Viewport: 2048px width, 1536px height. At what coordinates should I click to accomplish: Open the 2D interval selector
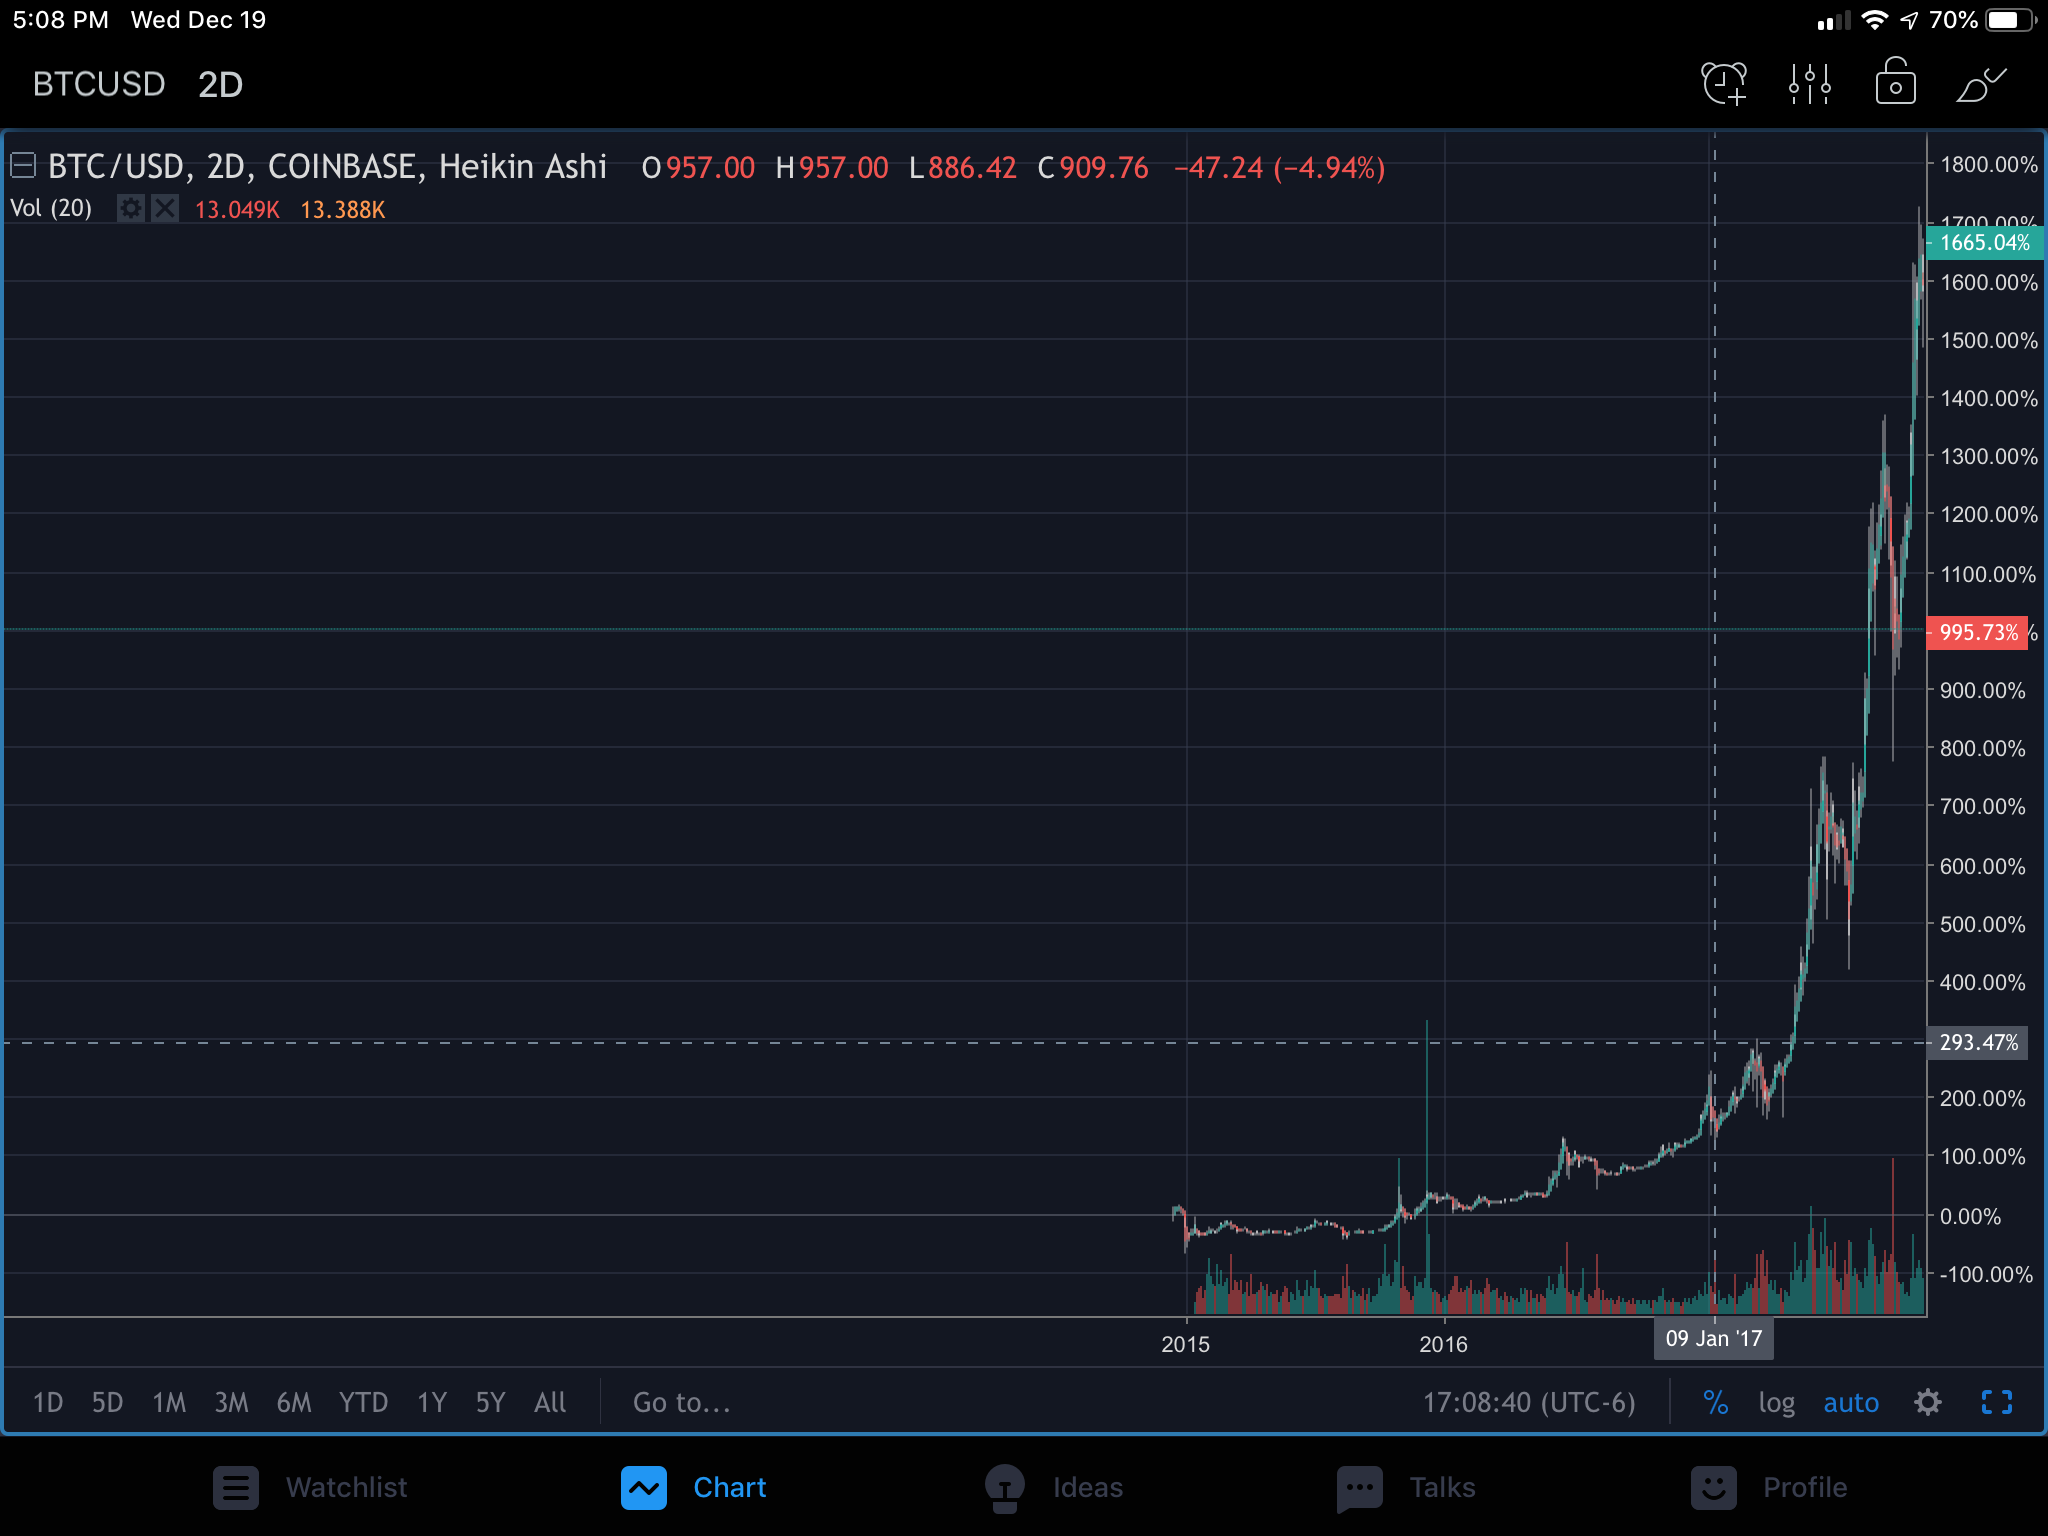220,84
